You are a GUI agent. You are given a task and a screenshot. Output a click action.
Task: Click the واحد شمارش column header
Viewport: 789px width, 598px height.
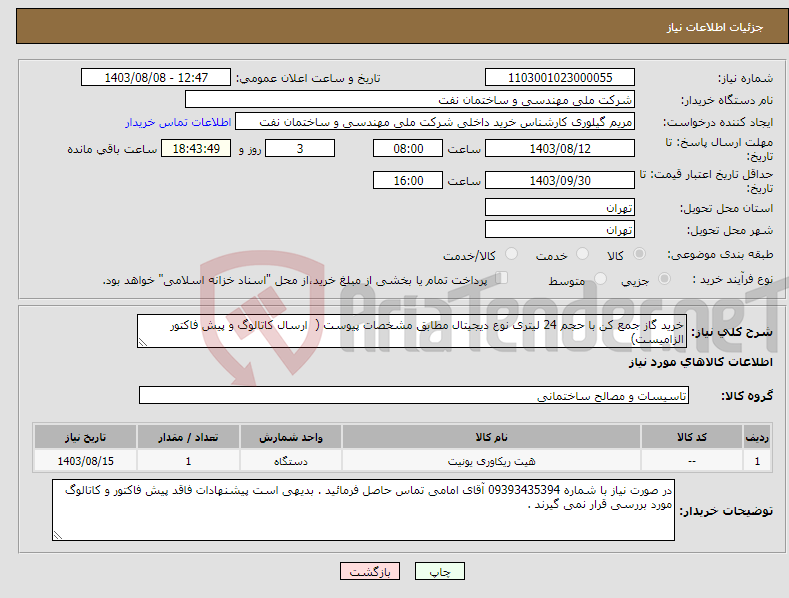291,437
